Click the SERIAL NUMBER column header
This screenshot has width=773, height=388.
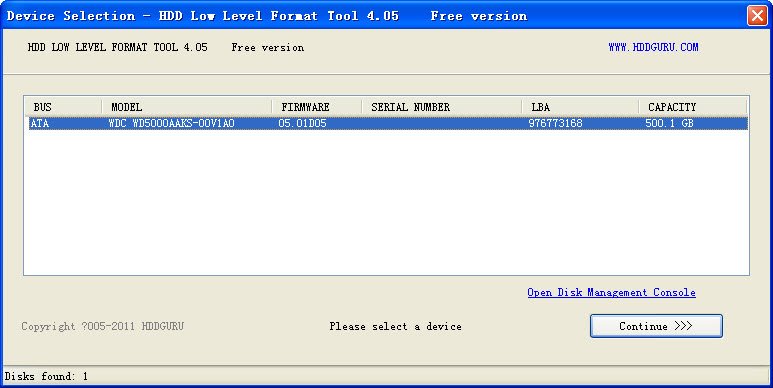442,107
